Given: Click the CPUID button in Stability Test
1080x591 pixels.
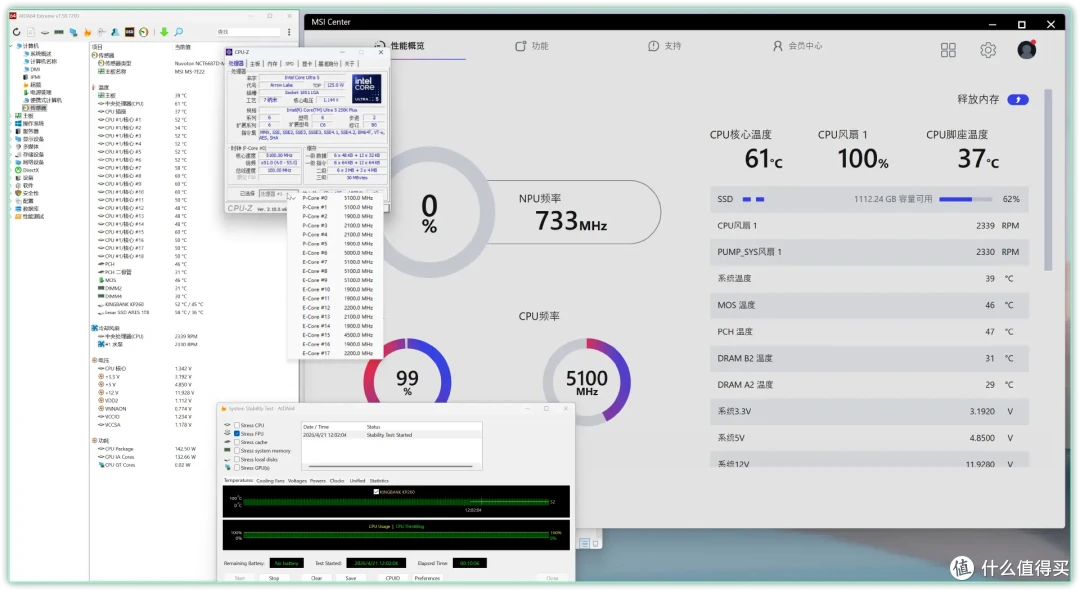Looking at the screenshot, I should [x=393, y=579].
